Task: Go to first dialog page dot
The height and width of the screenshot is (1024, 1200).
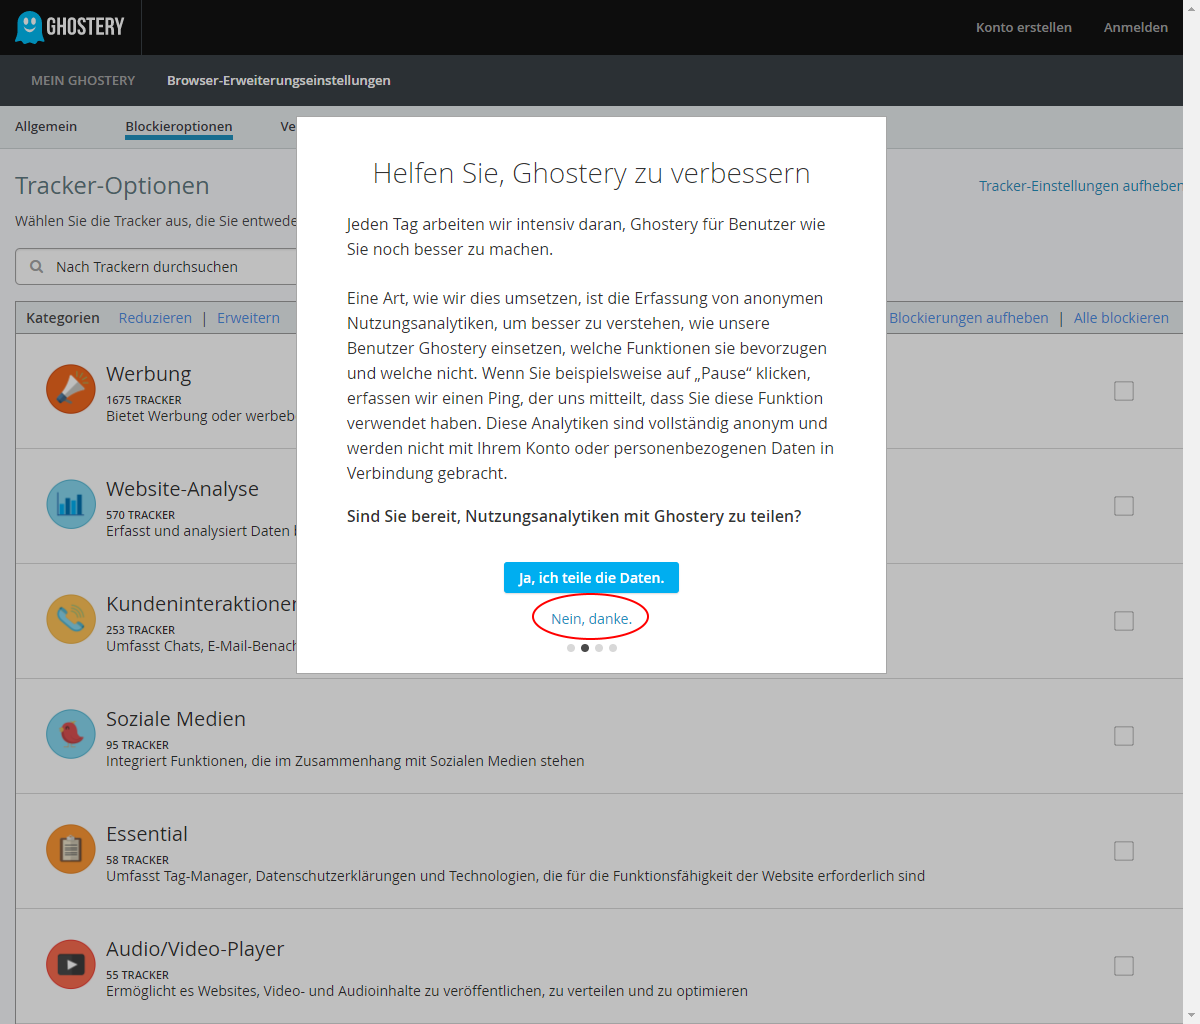Action: coord(571,648)
